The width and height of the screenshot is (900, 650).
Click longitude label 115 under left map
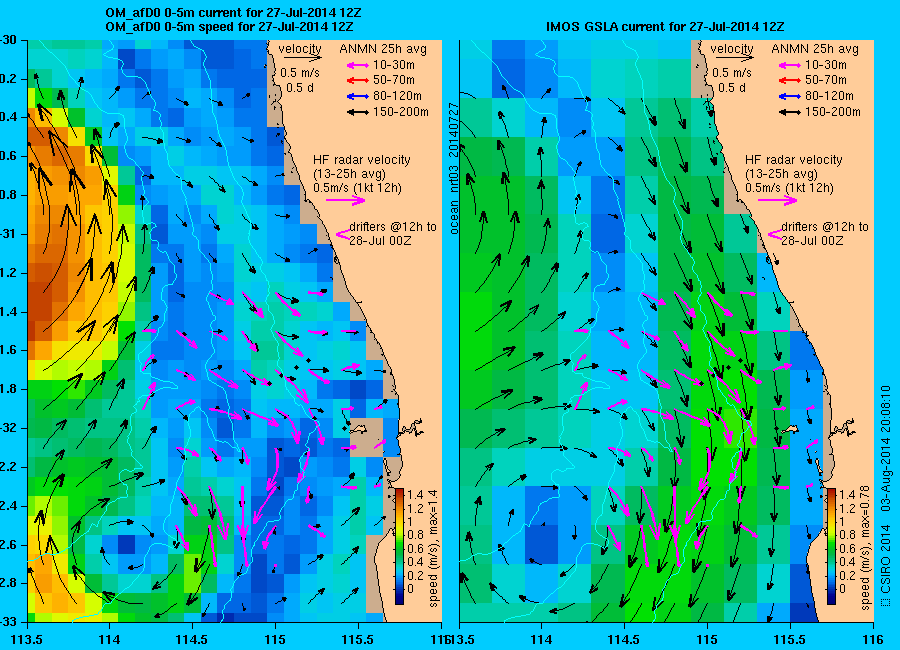(276, 640)
